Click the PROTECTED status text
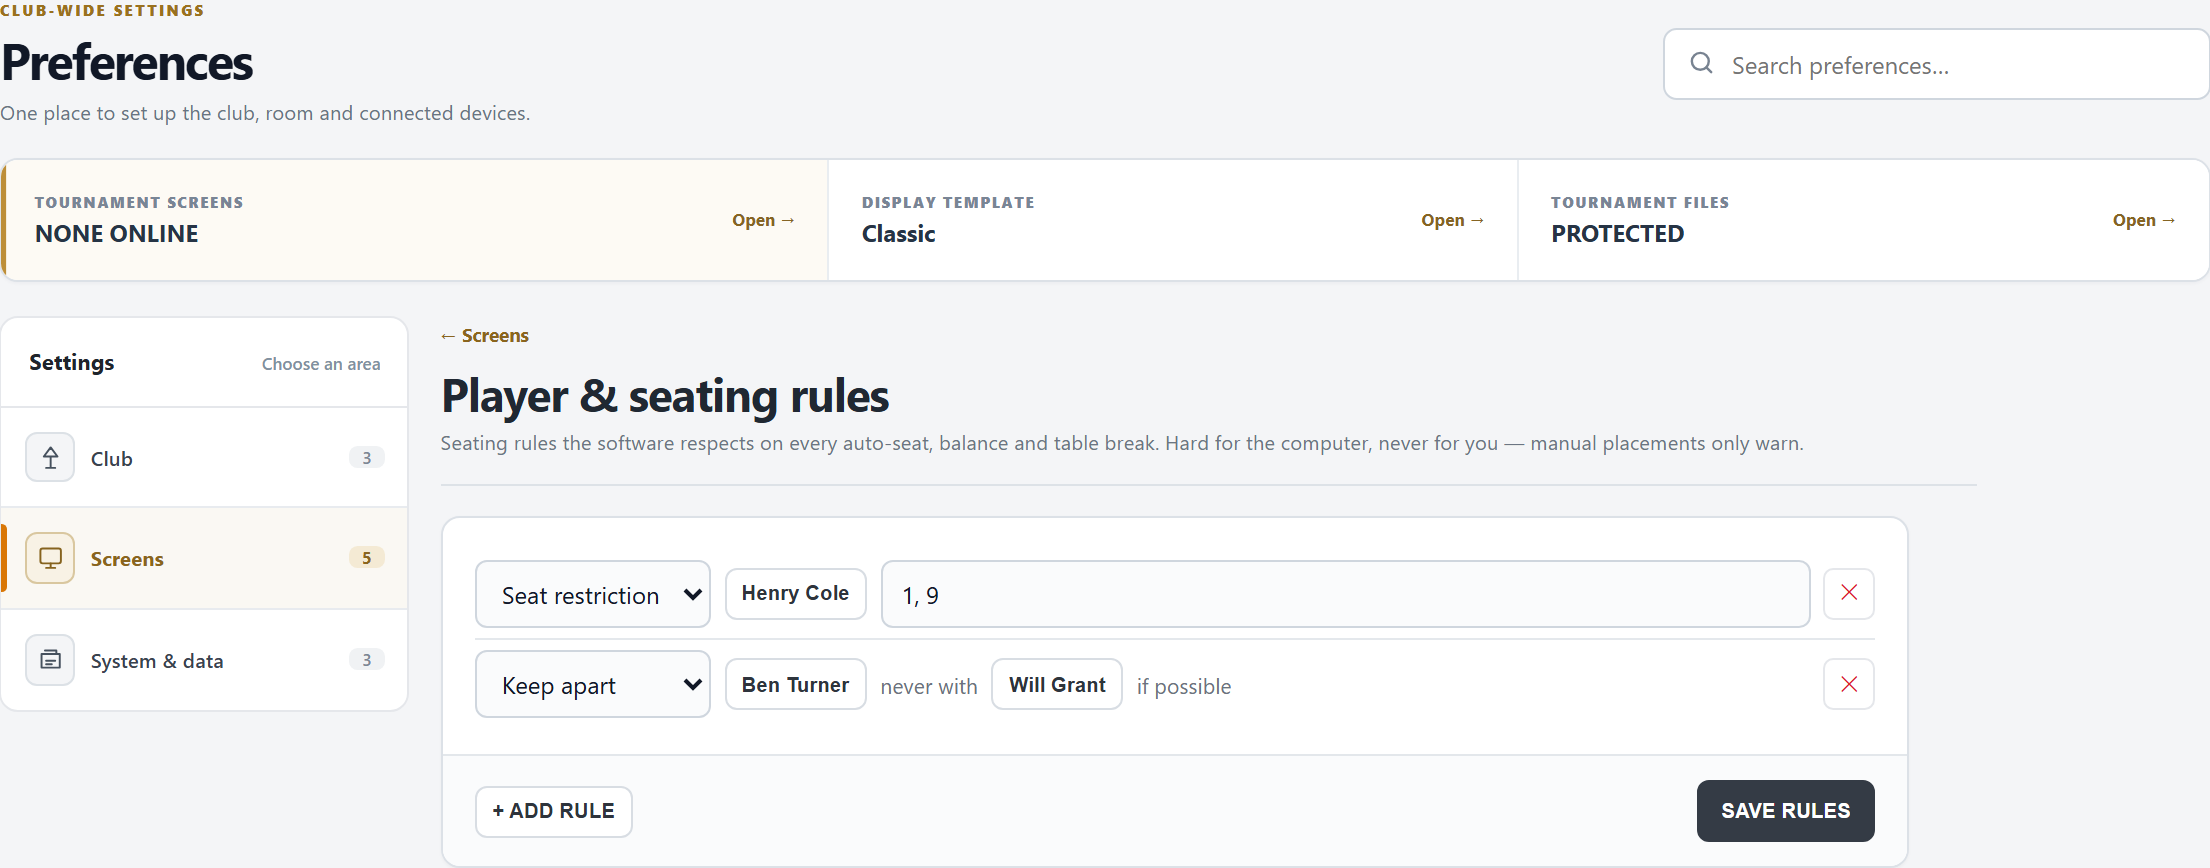This screenshot has height=868, width=2210. pos(1618,234)
